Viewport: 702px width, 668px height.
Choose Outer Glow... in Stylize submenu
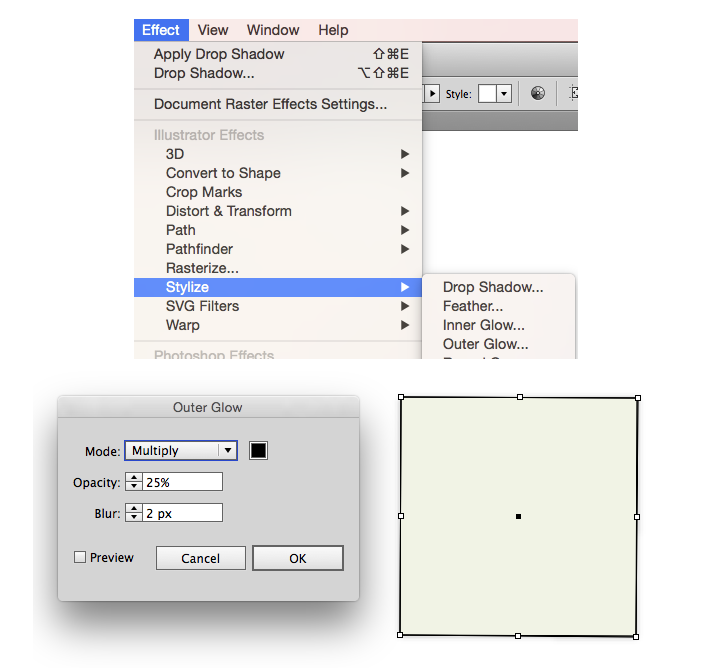click(498, 344)
